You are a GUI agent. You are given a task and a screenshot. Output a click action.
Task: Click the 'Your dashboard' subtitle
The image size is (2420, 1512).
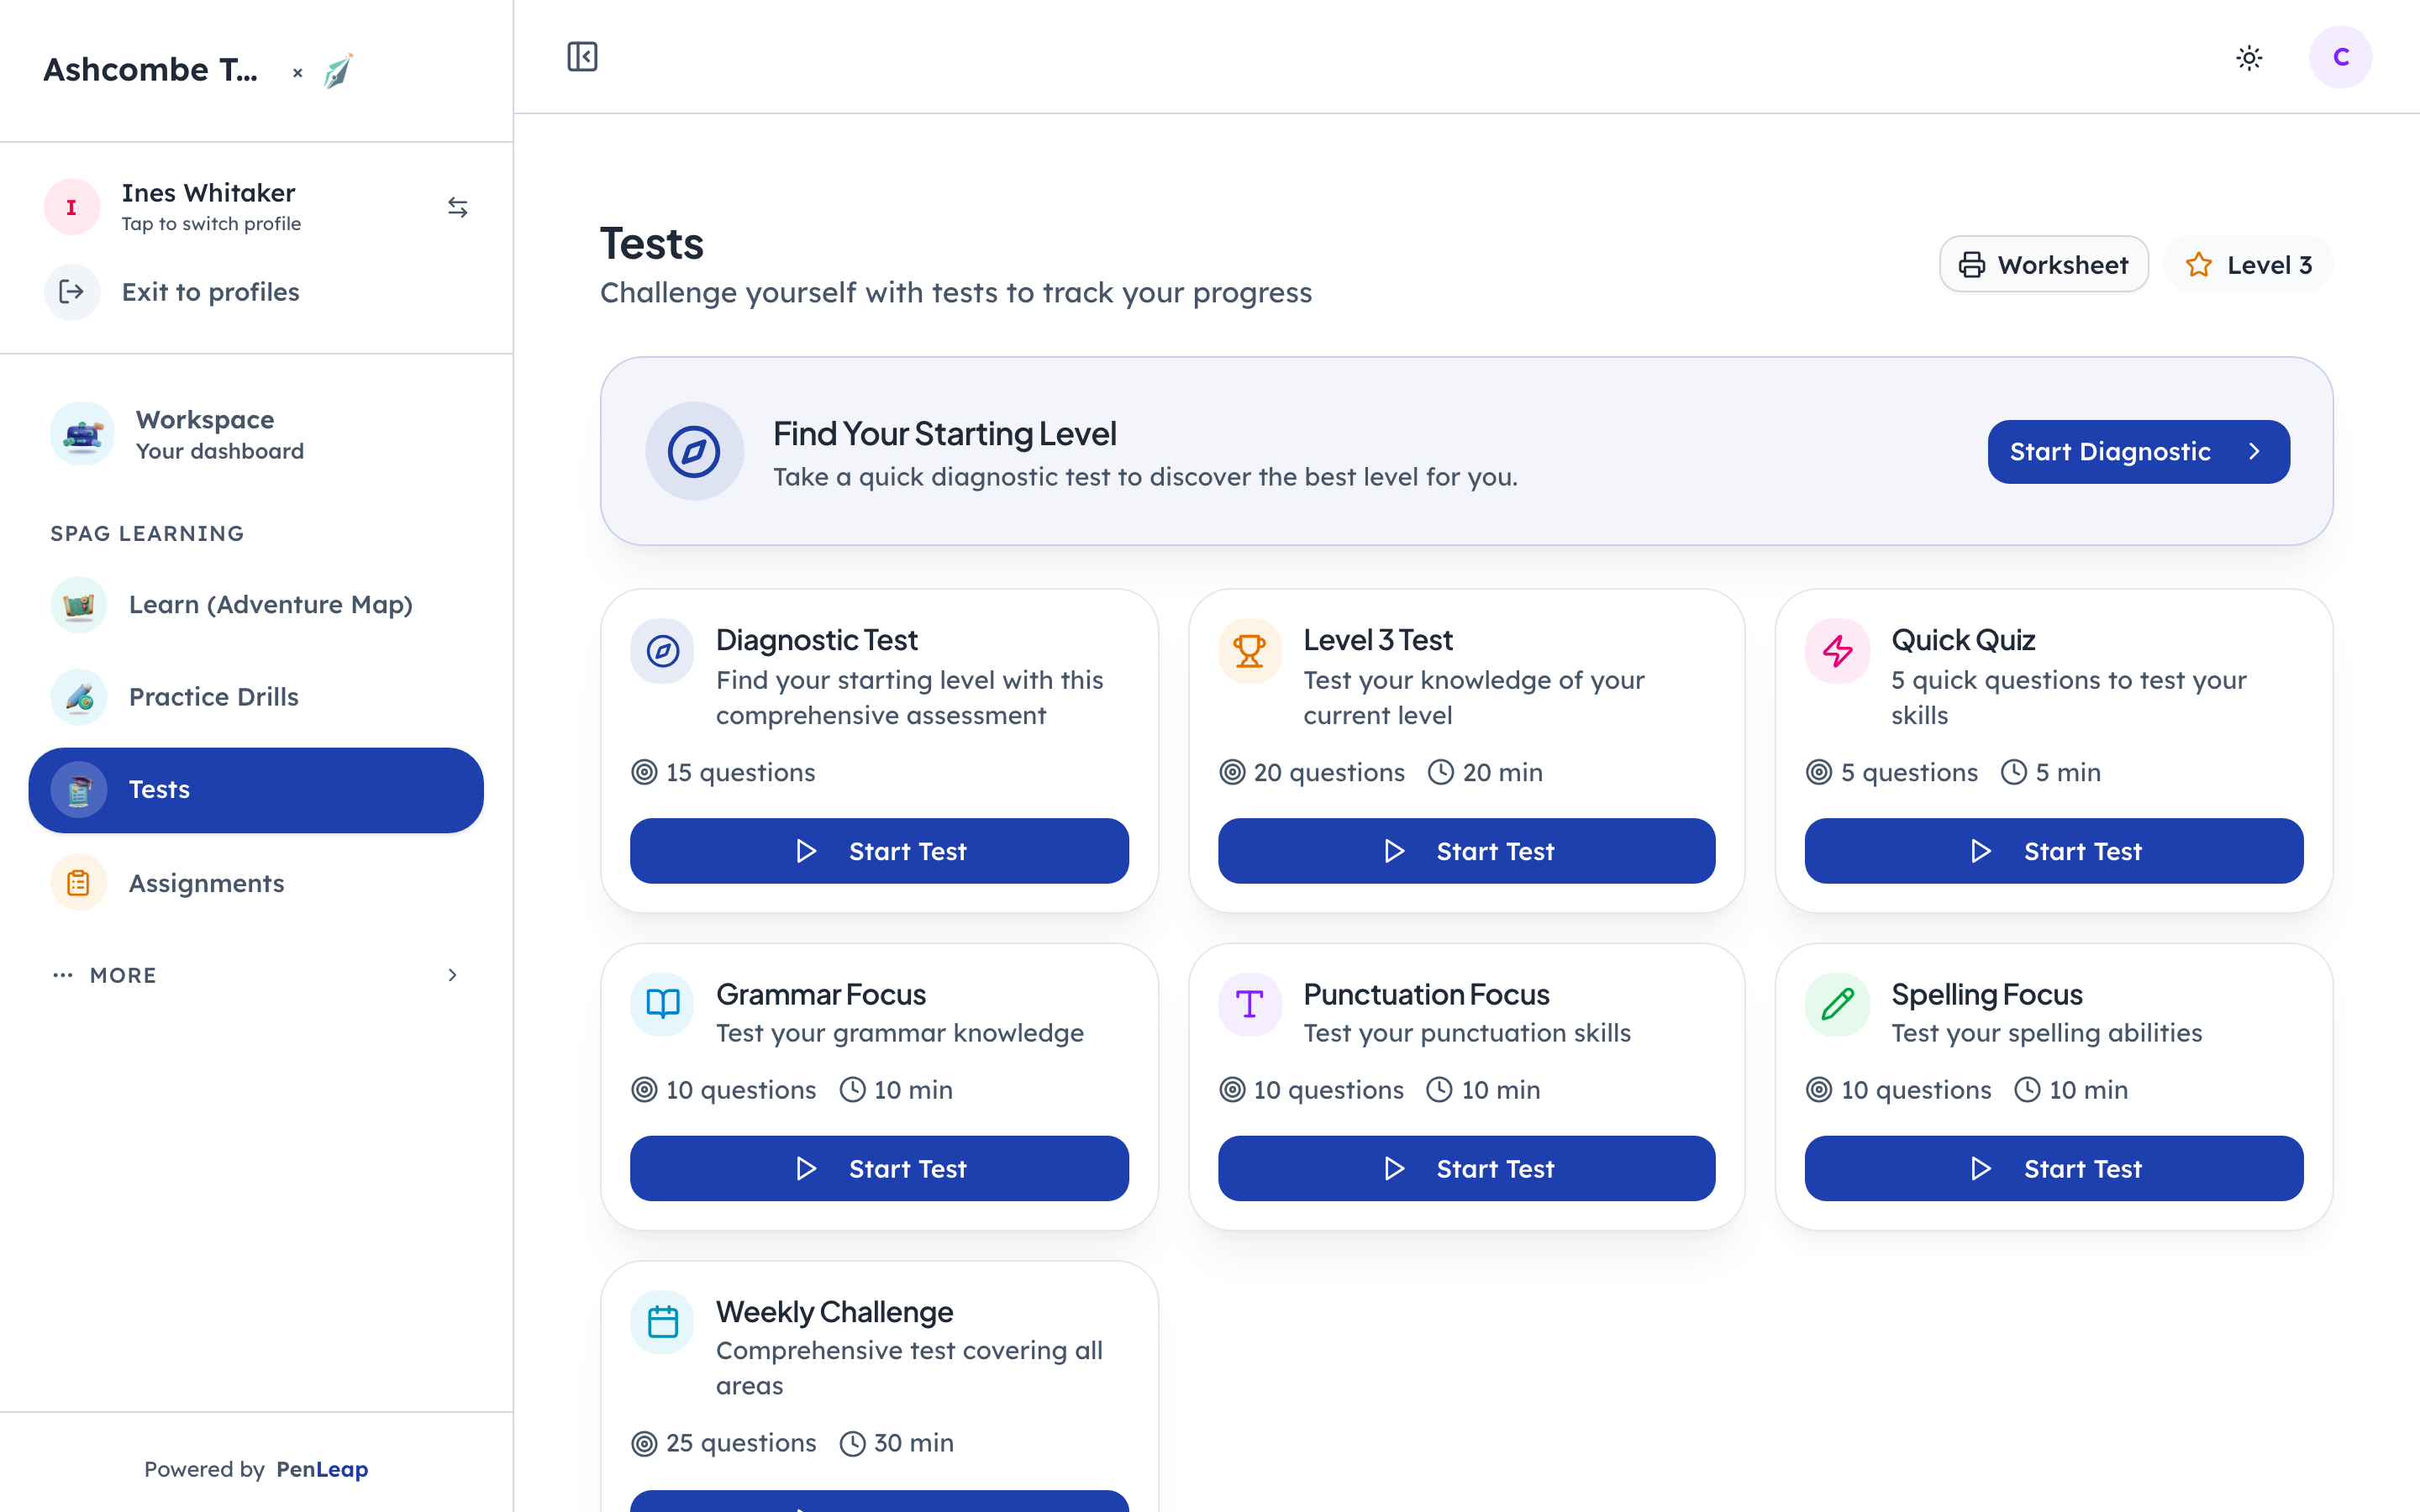click(220, 451)
